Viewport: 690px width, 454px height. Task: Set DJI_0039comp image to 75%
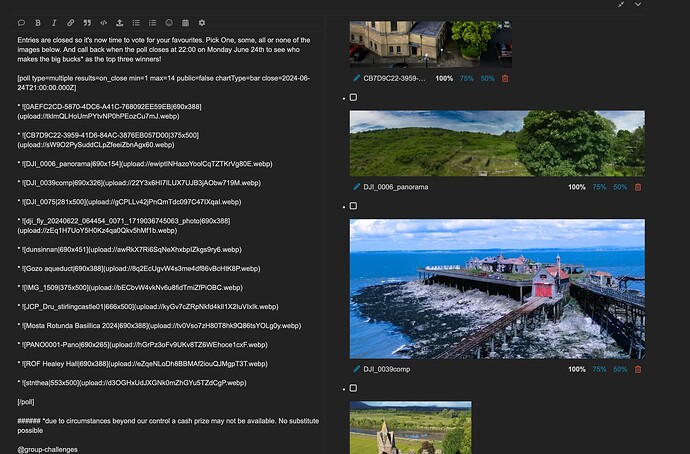[599, 369]
